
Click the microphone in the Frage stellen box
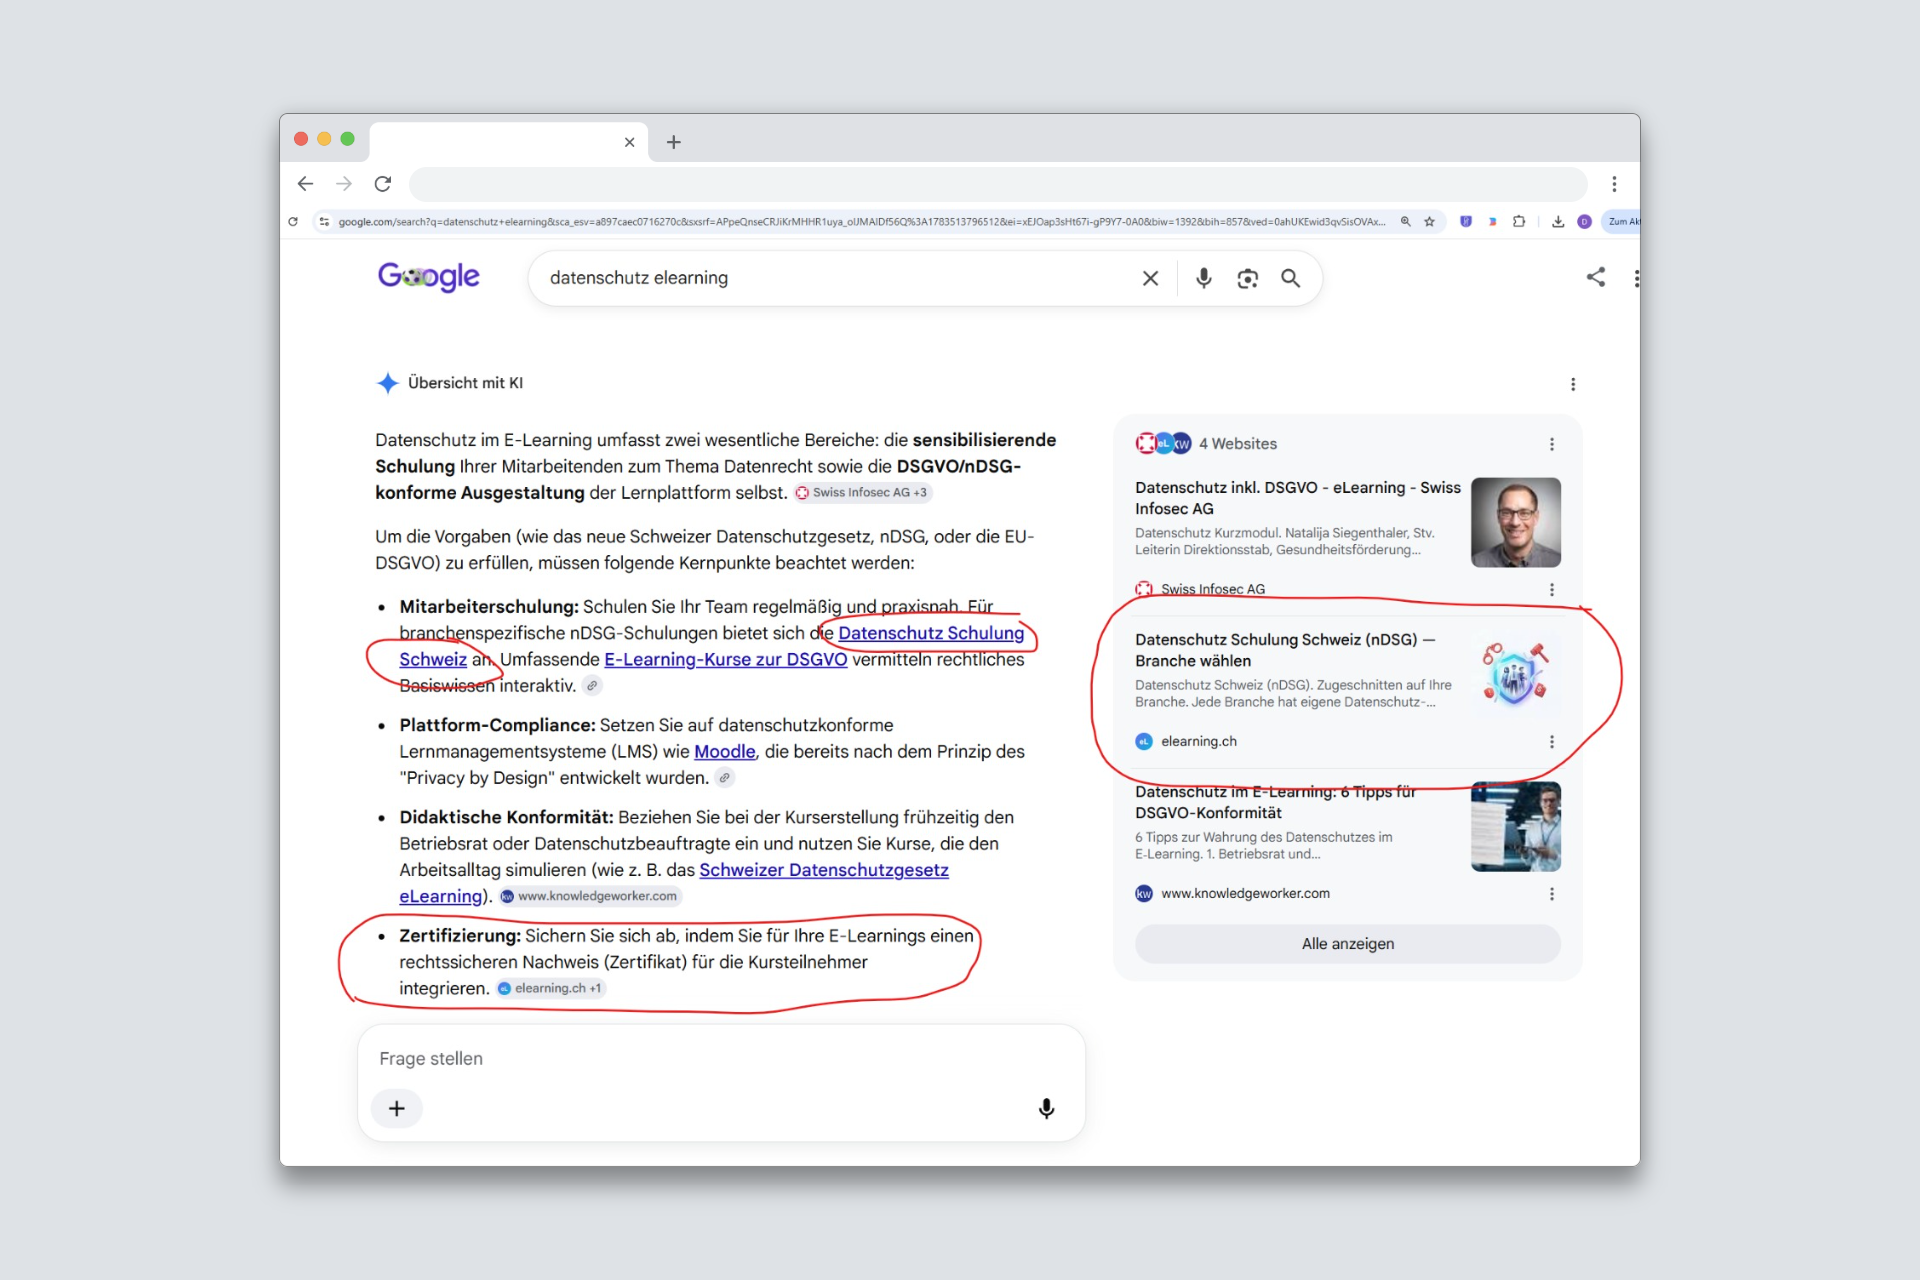[x=1046, y=1108]
